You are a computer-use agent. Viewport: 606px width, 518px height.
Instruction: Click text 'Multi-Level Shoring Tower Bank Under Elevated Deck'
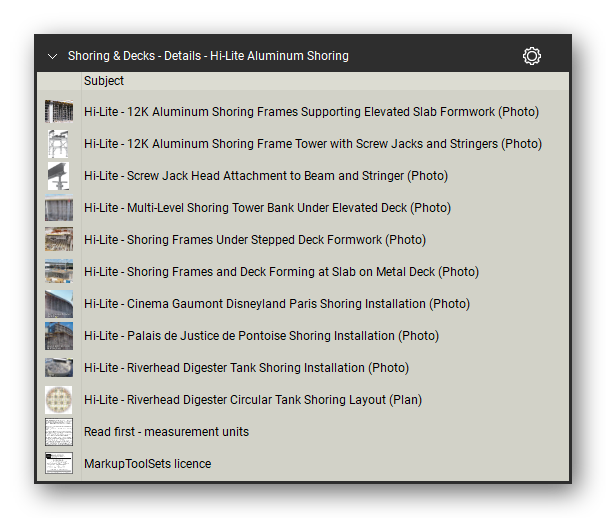tap(267, 208)
